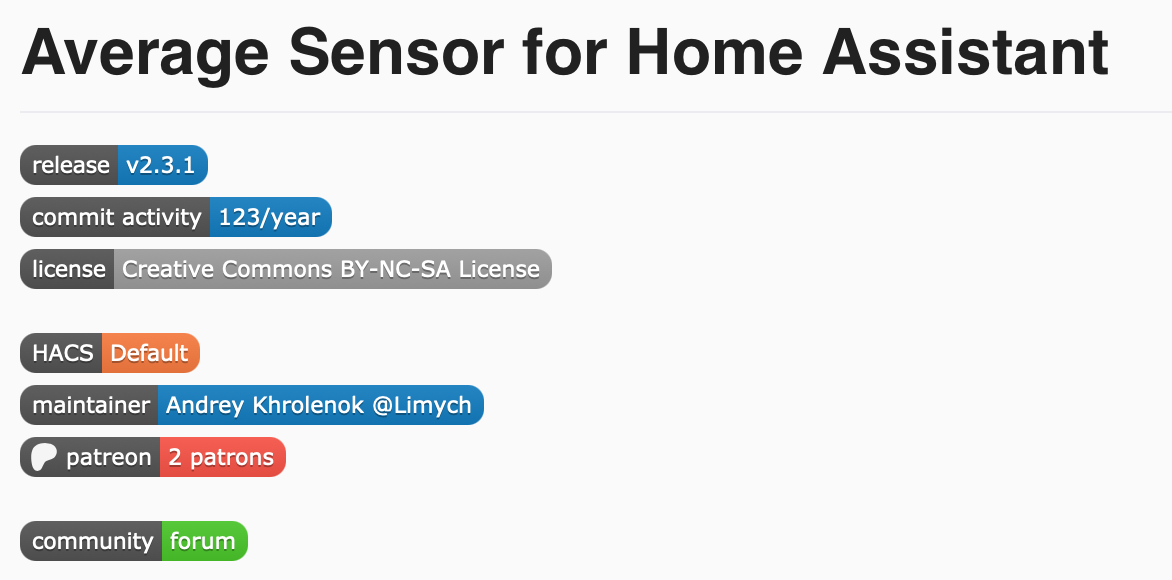
Task: Open the green forum badge
Action: 203,541
